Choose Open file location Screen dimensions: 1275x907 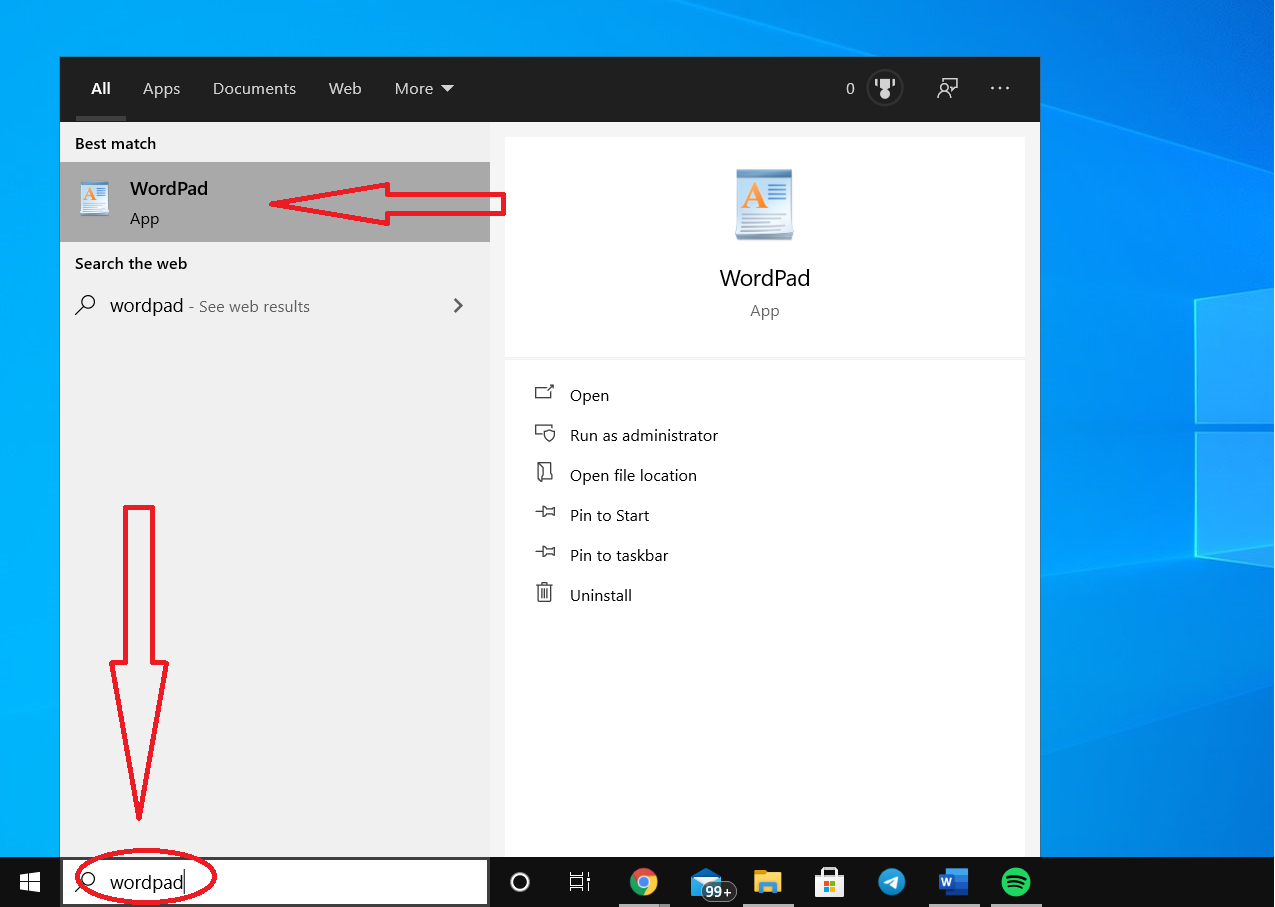[x=633, y=476]
